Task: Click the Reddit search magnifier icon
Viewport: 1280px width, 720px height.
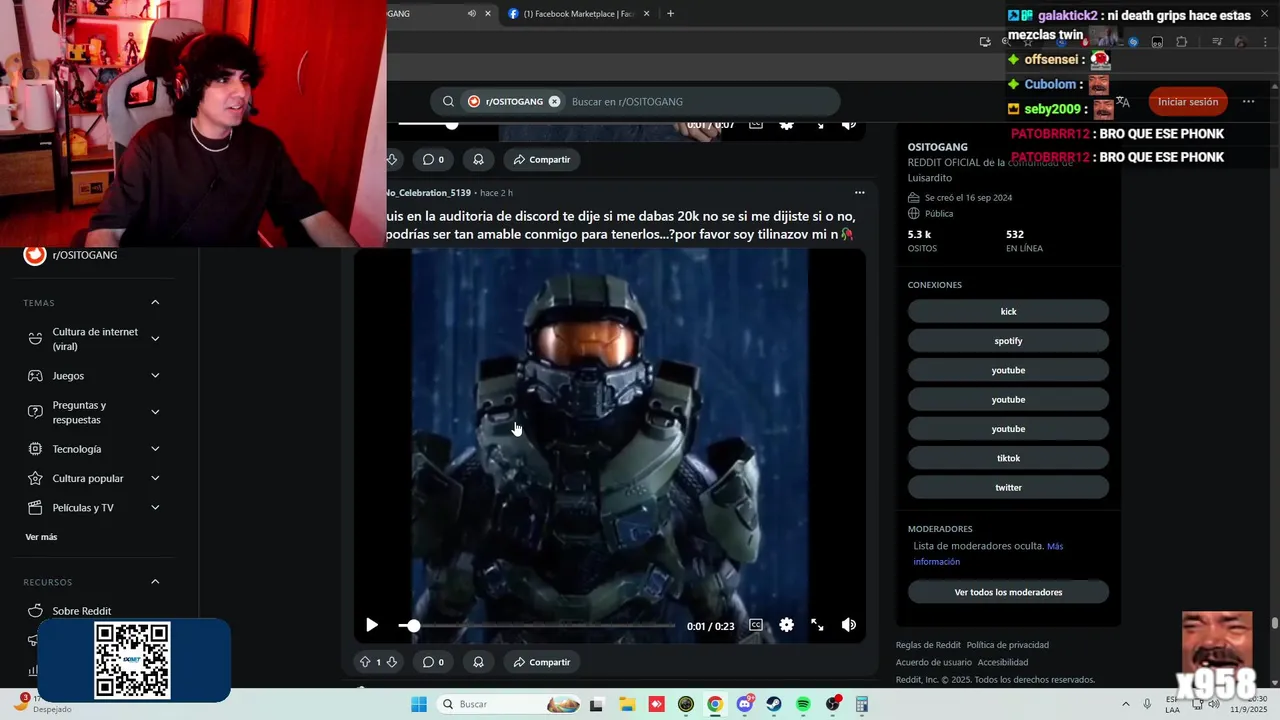Action: [448, 101]
